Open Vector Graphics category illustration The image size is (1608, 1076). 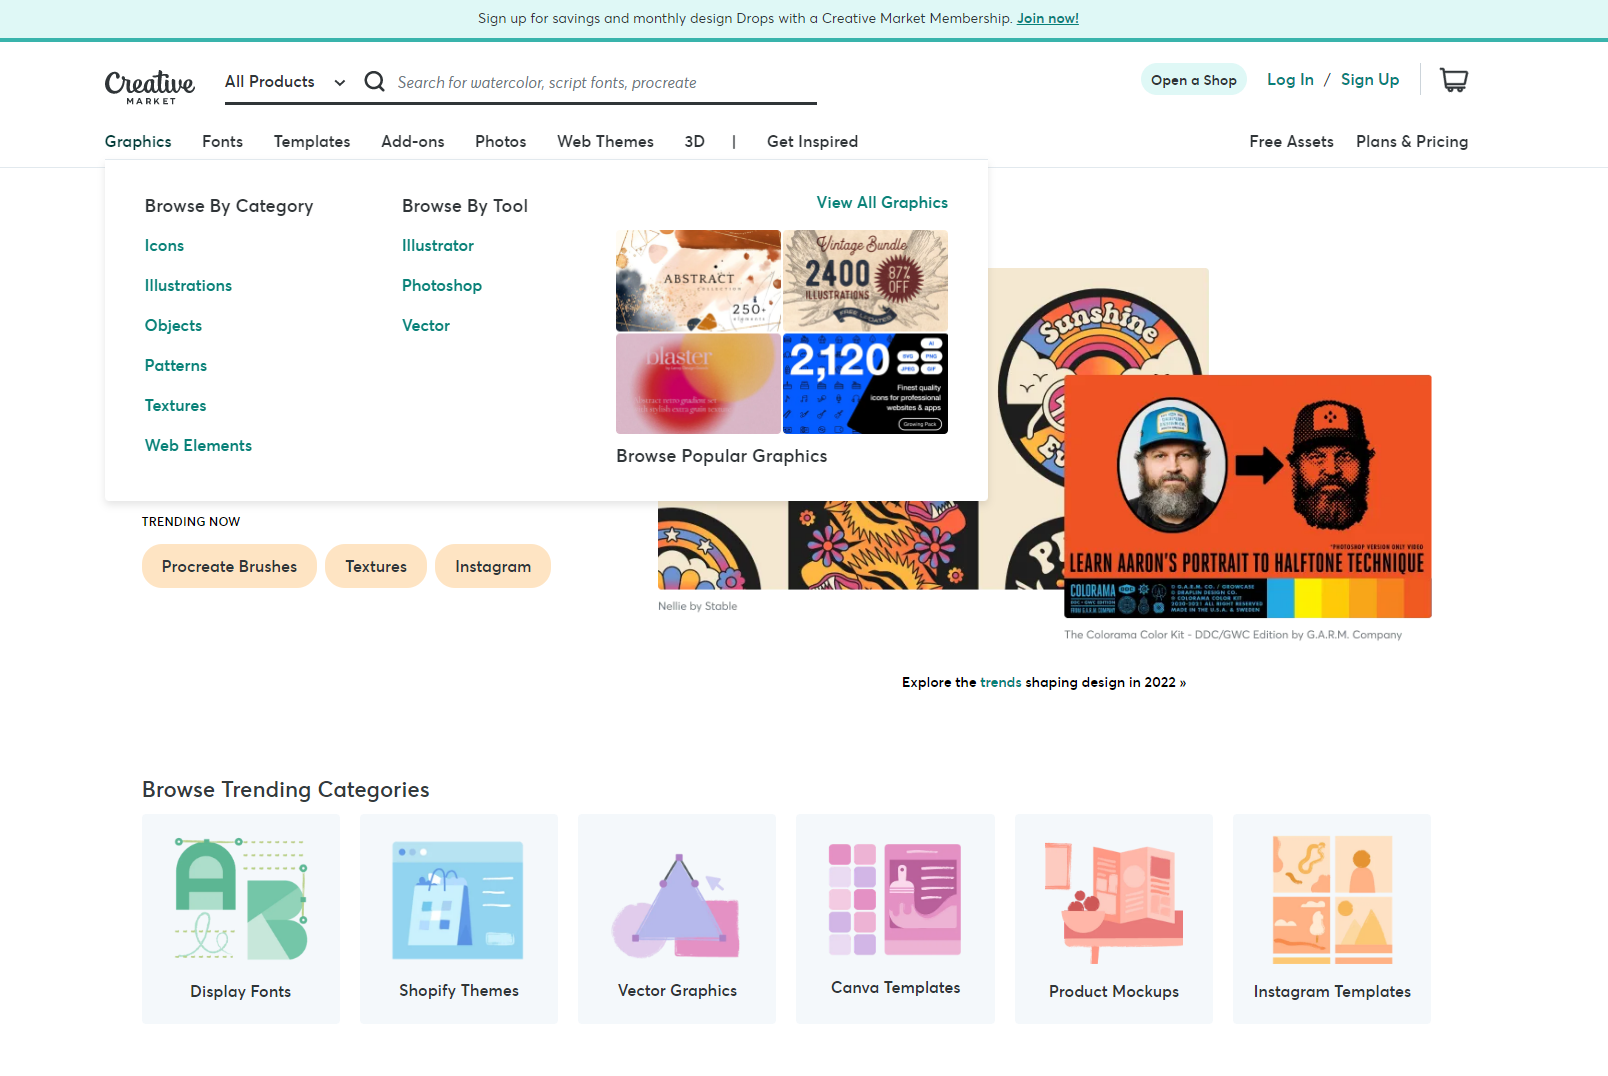click(677, 905)
